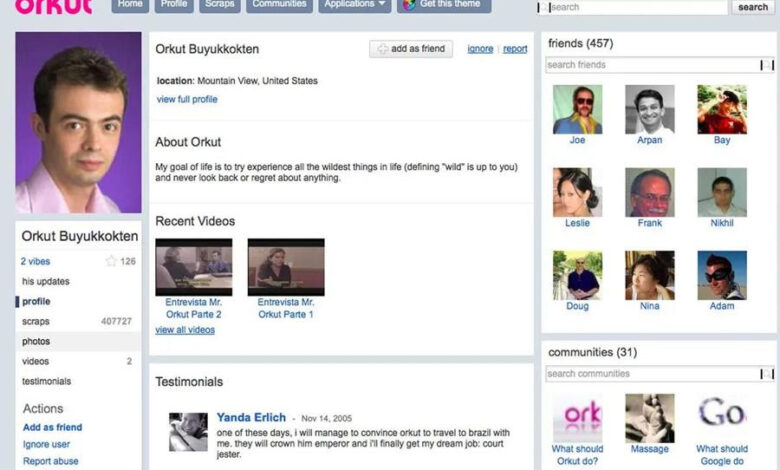
Task: Open friend Arpan's avatar
Action: click(650, 109)
